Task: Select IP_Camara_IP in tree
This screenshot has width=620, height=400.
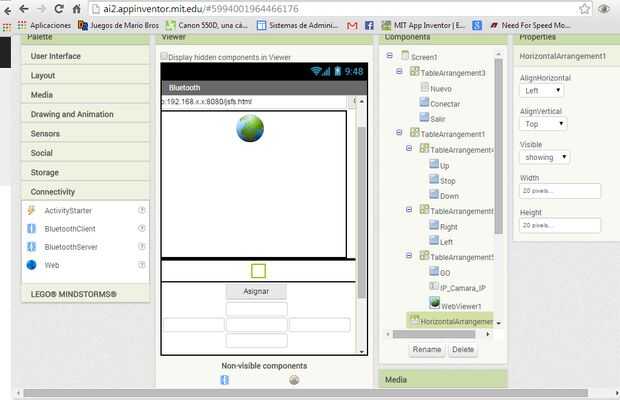Action: tap(457, 288)
